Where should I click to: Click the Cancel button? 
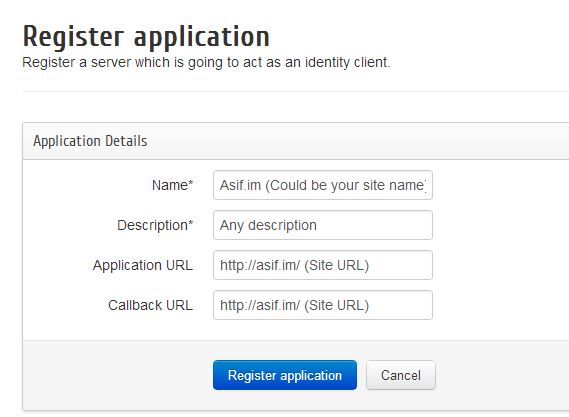point(401,375)
